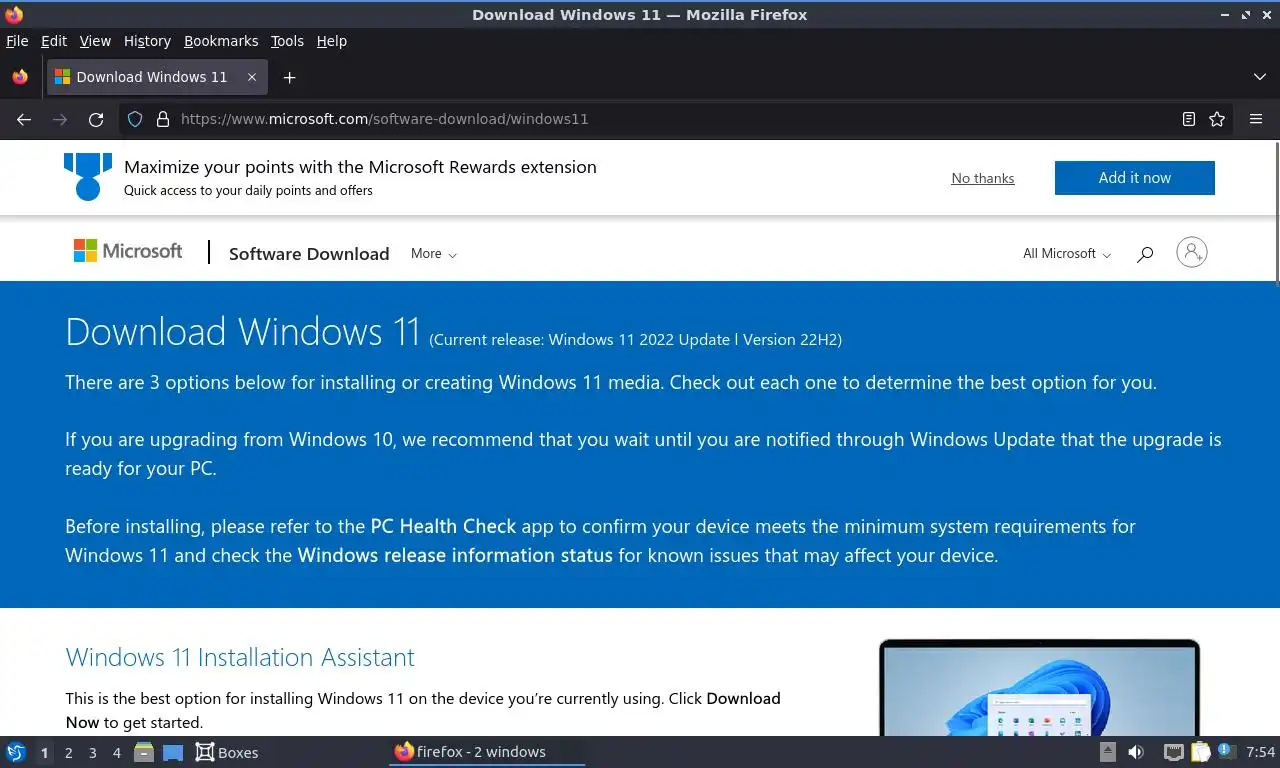Image resolution: width=1280 pixels, height=768 pixels.
Task: Click the Windows 11 laptop image
Action: click(1039, 688)
